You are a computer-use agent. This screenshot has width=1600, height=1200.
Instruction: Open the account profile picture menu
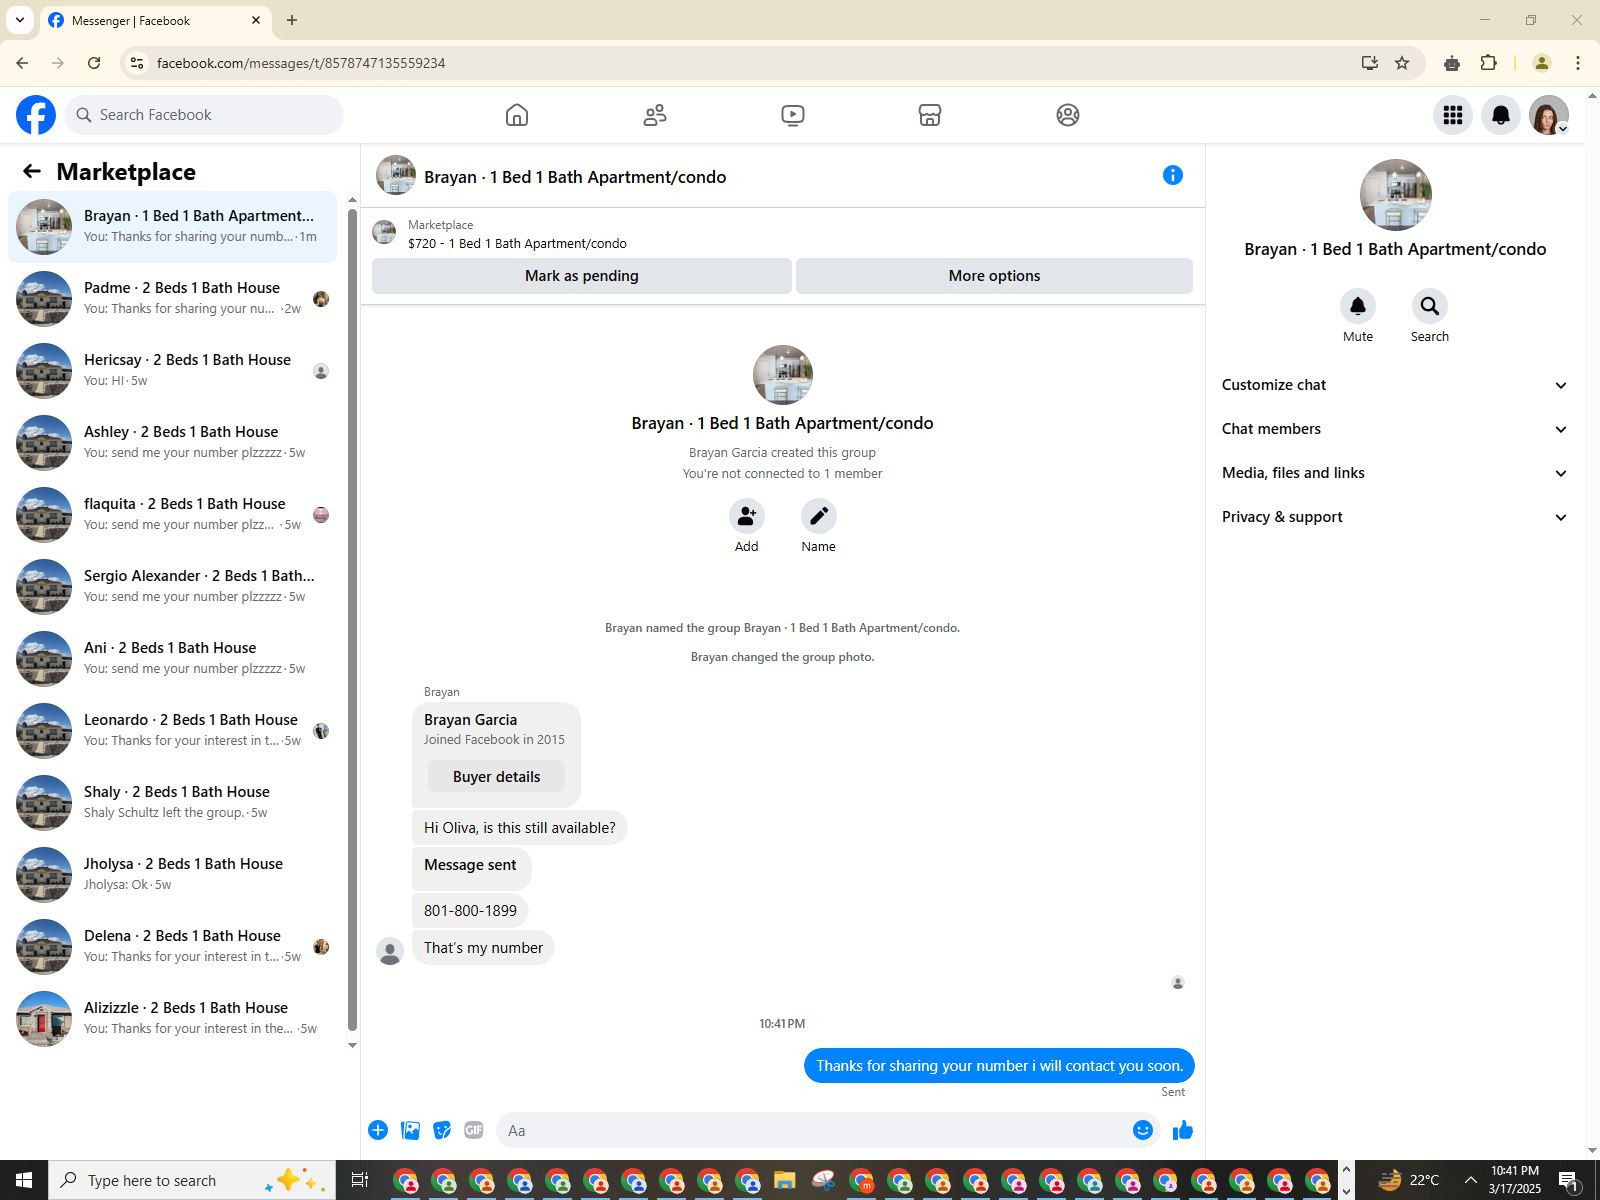[x=1549, y=115]
